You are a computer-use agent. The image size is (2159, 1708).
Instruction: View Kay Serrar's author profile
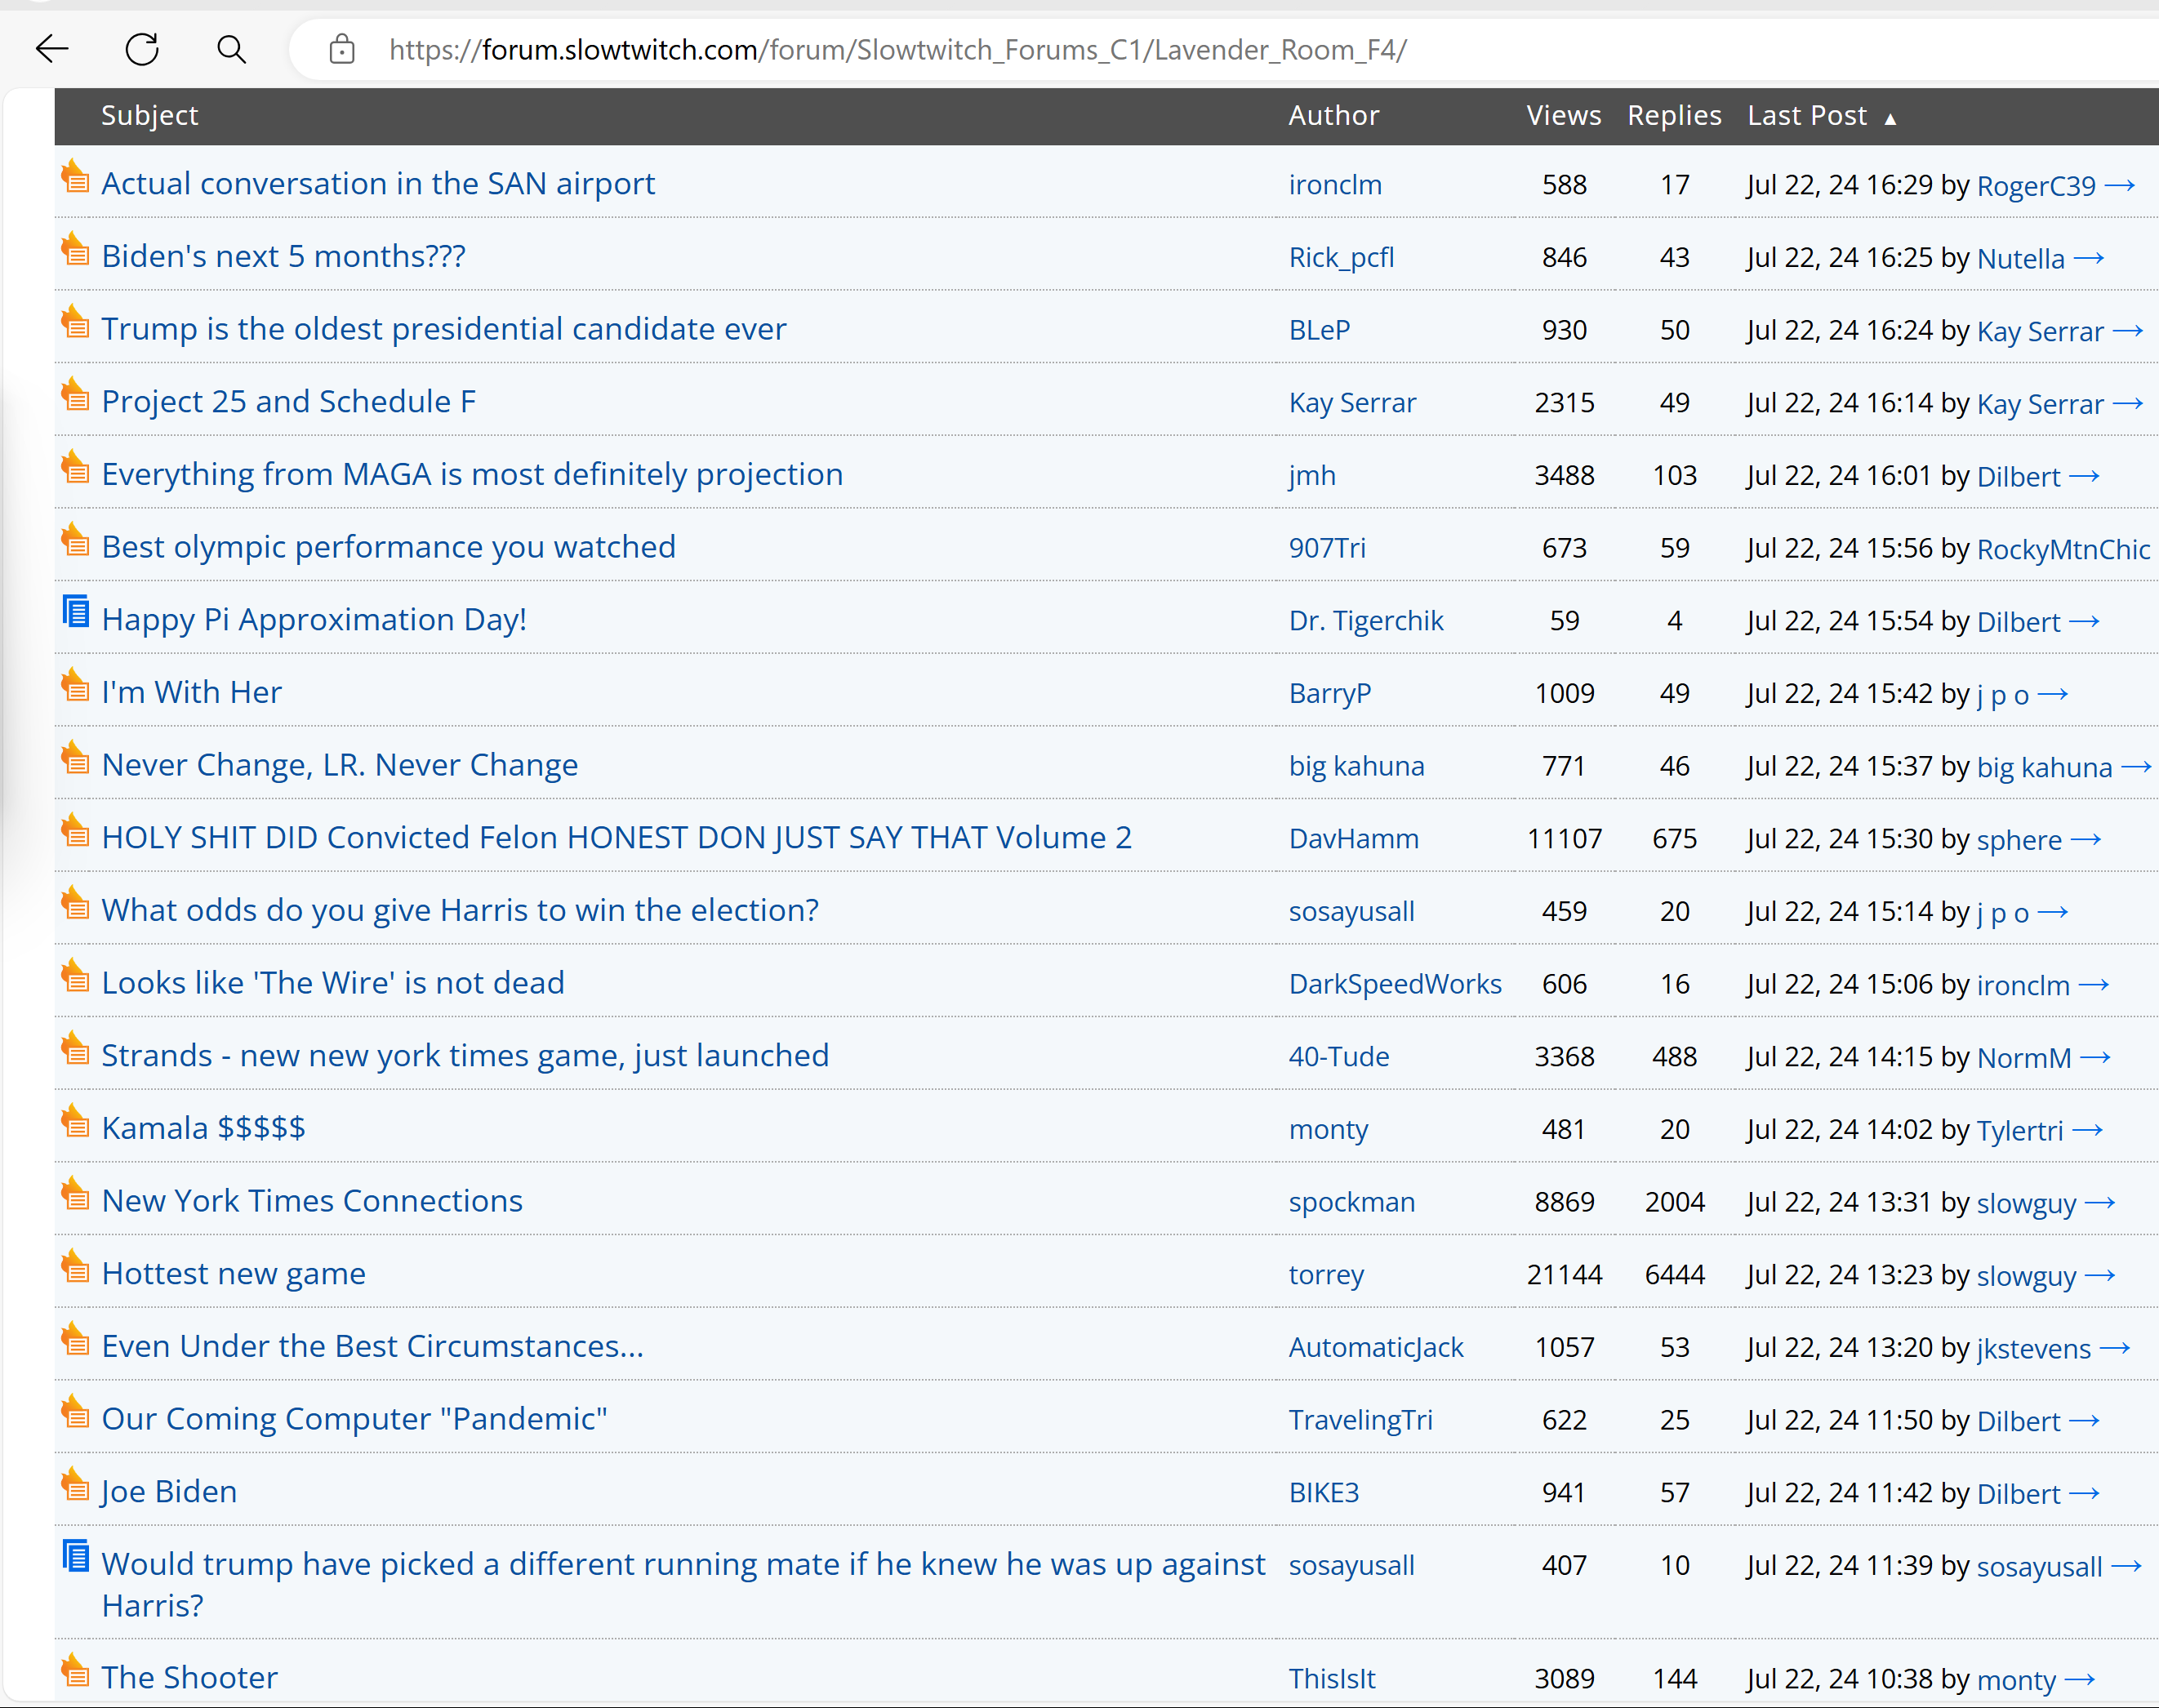[x=1352, y=402]
